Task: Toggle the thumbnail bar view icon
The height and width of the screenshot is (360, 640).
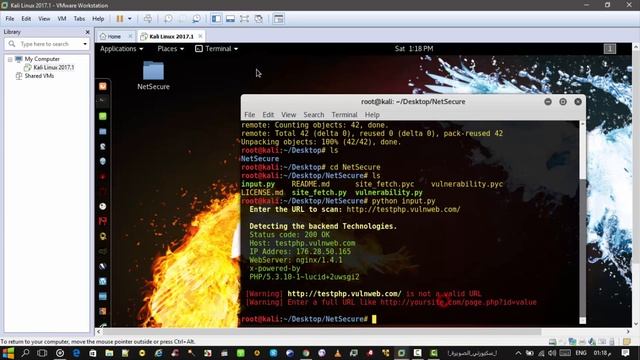Action: point(230,19)
